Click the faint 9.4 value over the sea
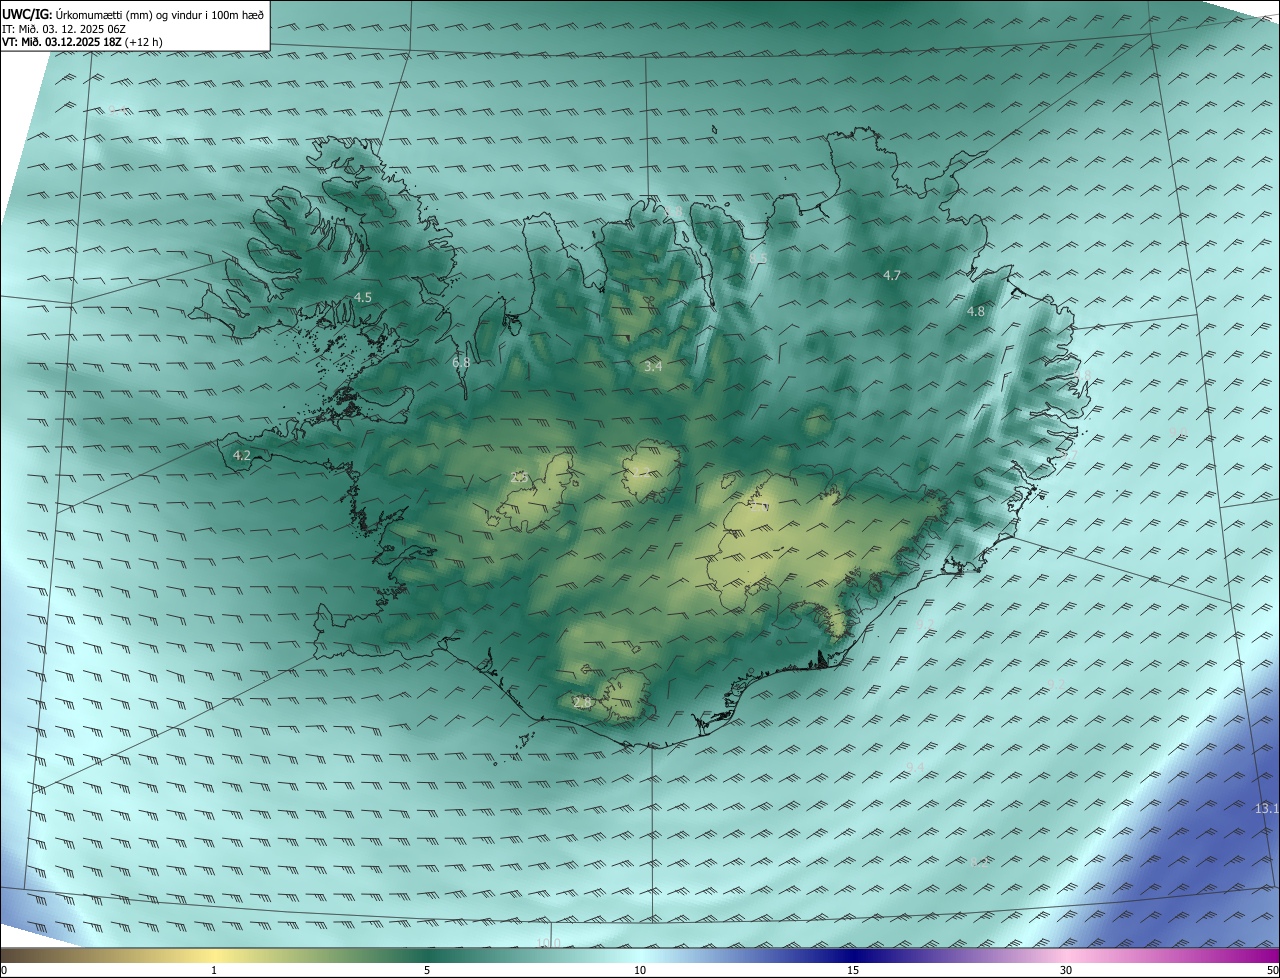The height and width of the screenshot is (978, 1280). pyautogui.click(x=915, y=767)
